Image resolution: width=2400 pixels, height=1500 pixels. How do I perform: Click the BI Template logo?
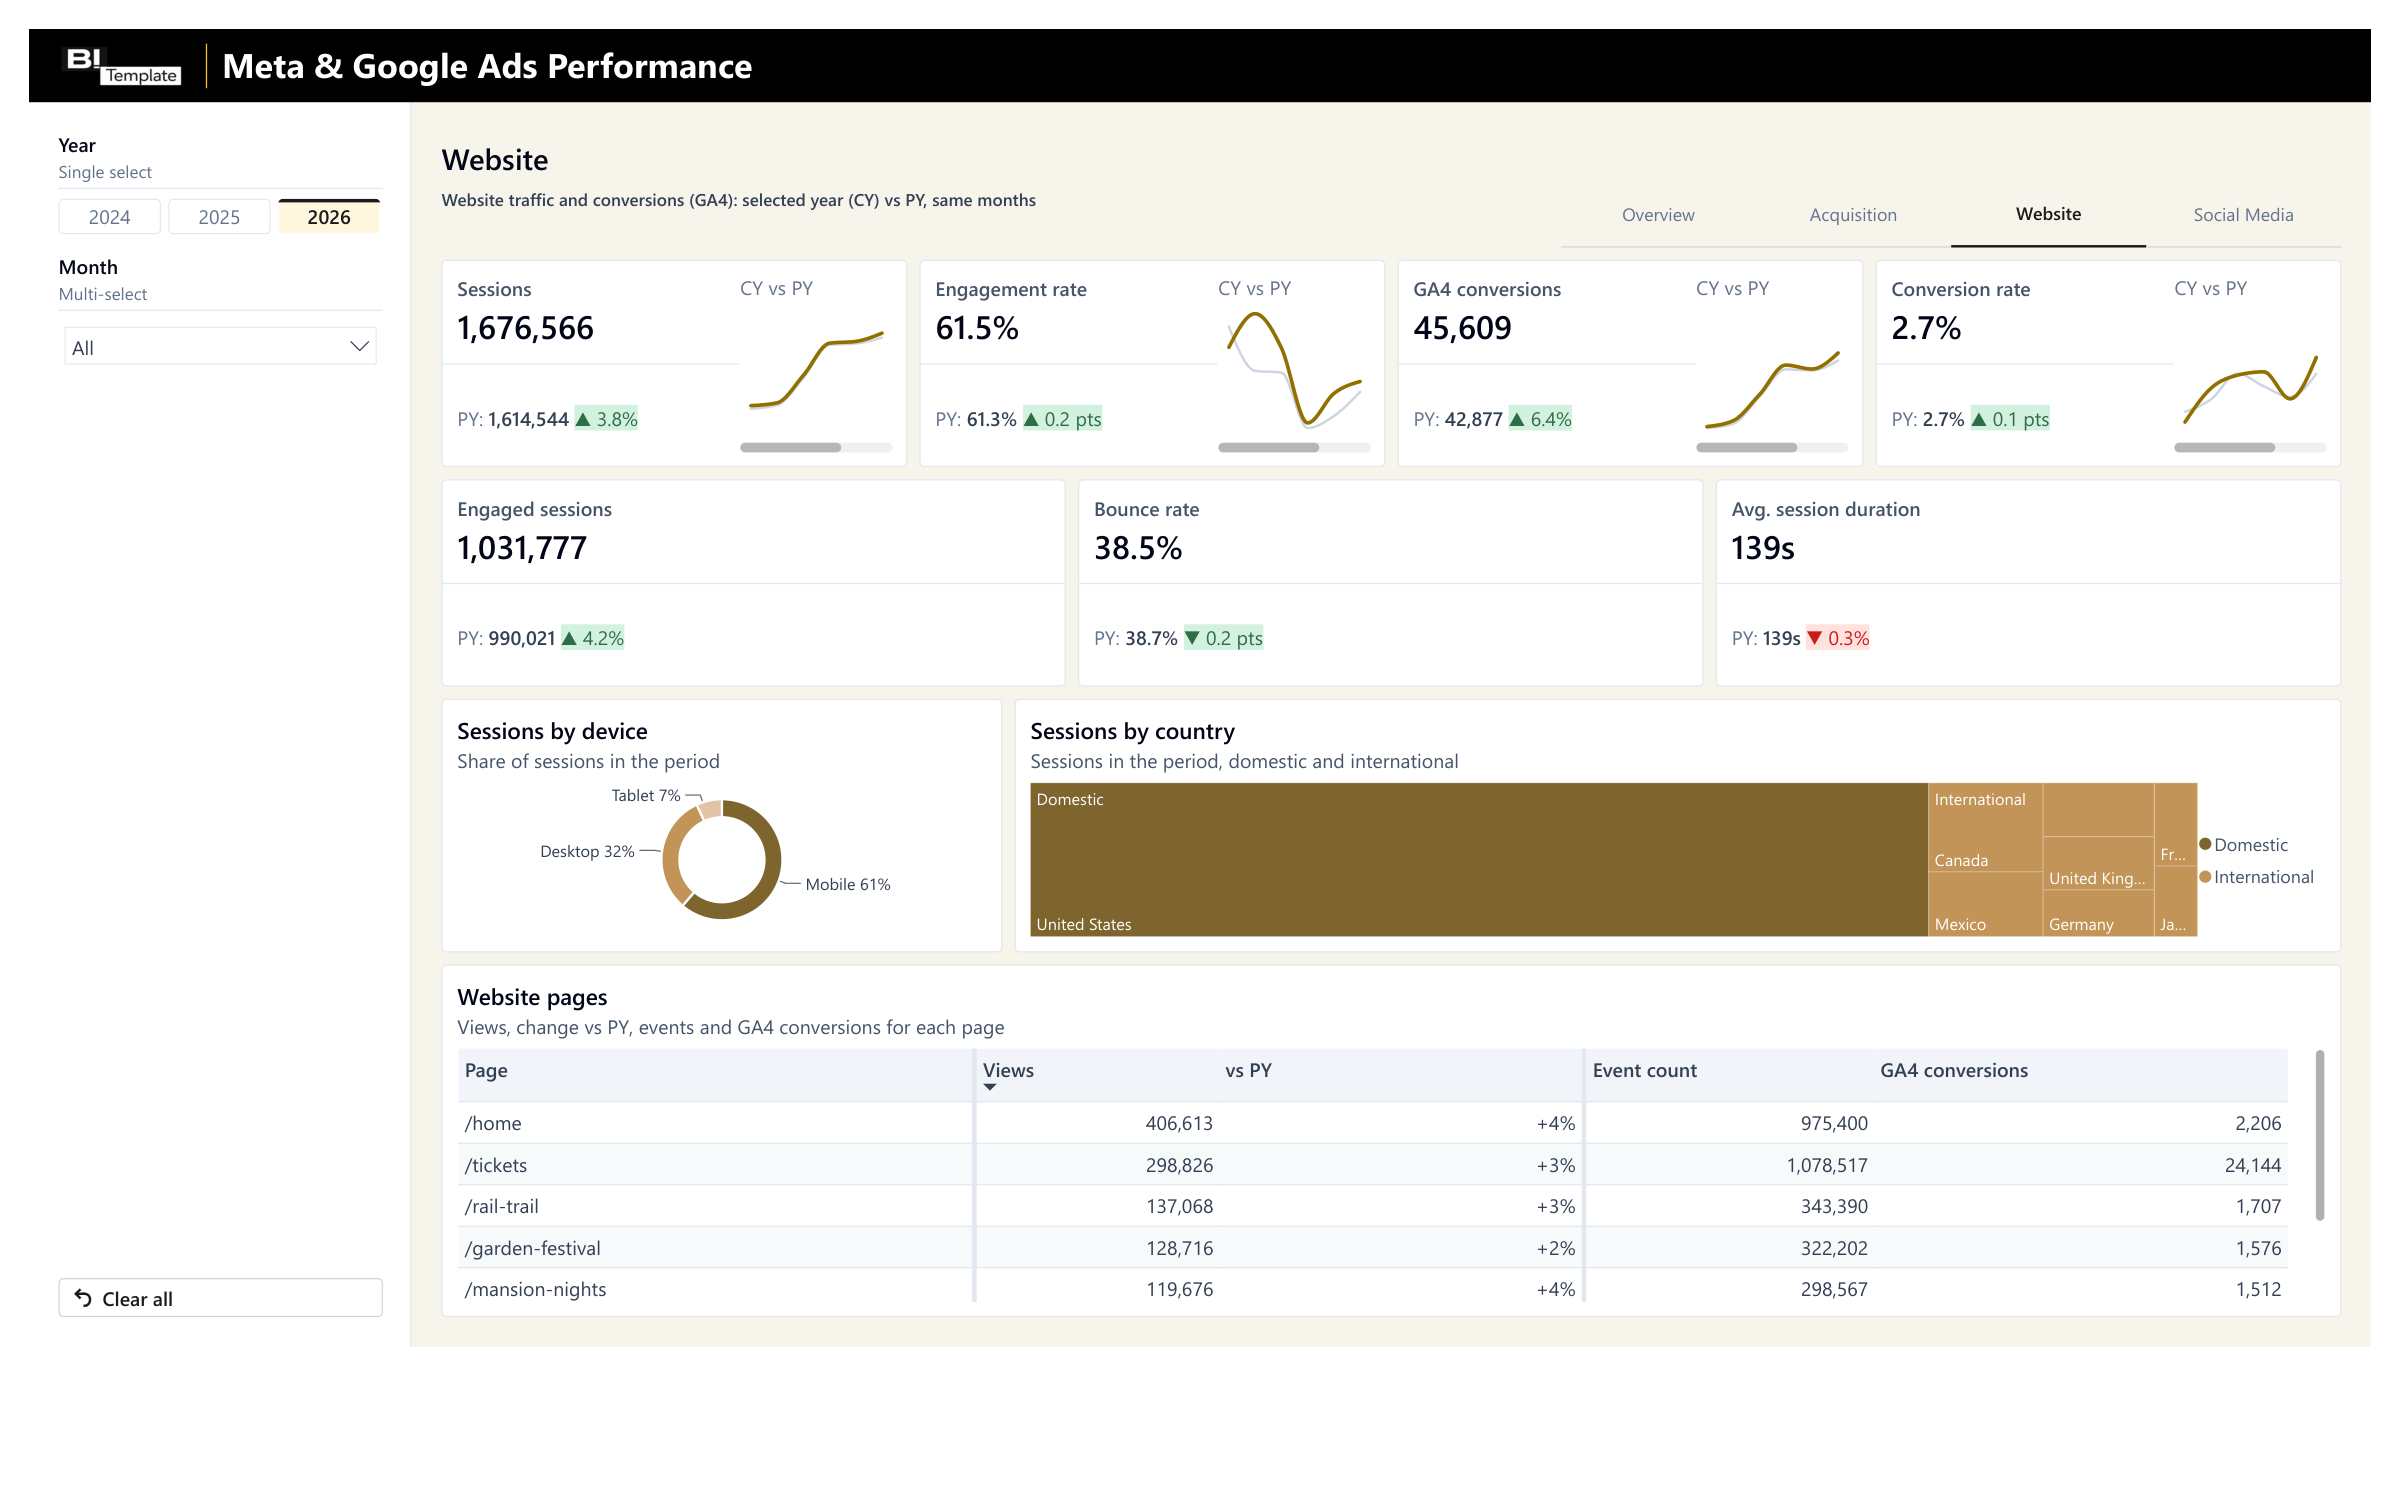click(x=122, y=66)
